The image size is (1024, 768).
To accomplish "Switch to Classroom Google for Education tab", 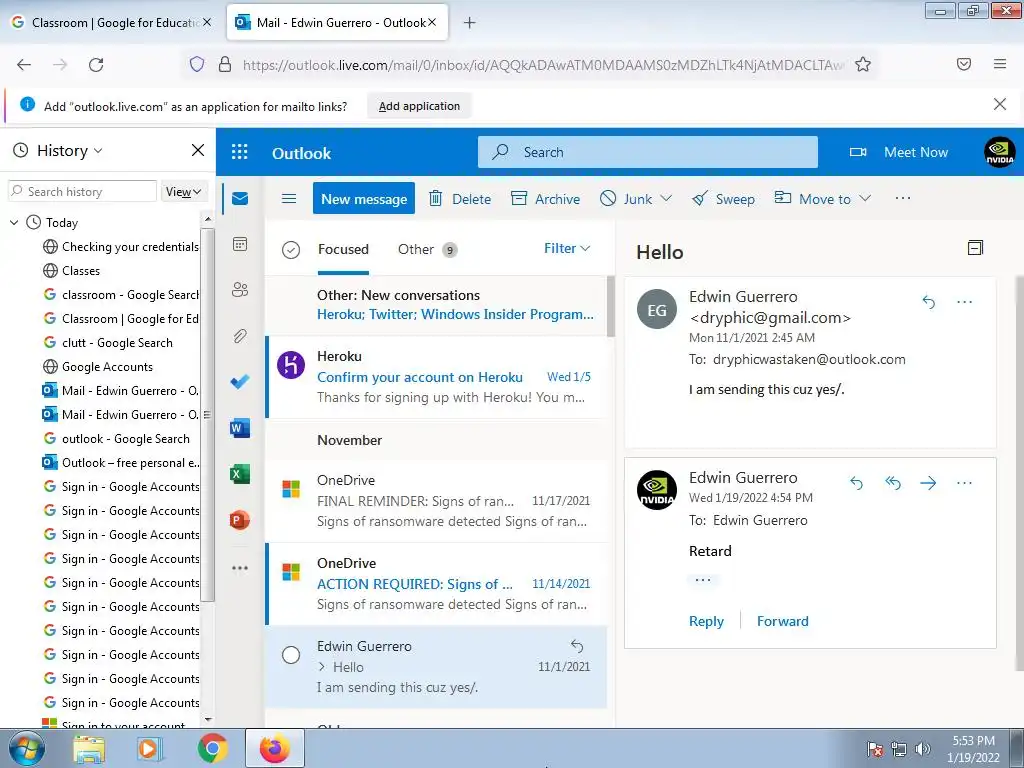I will click(112, 22).
